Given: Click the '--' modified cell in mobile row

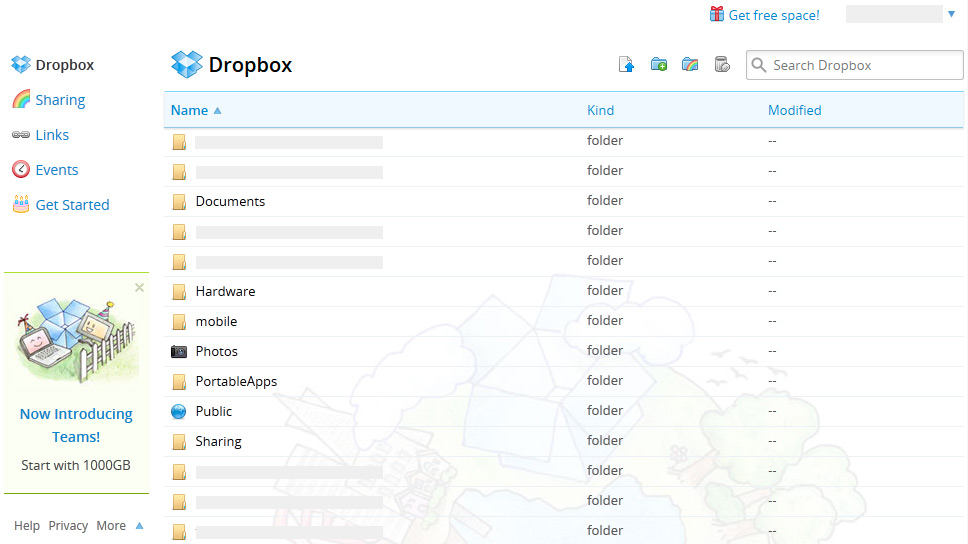Looking at the screenshot, I should pos(772,322).
